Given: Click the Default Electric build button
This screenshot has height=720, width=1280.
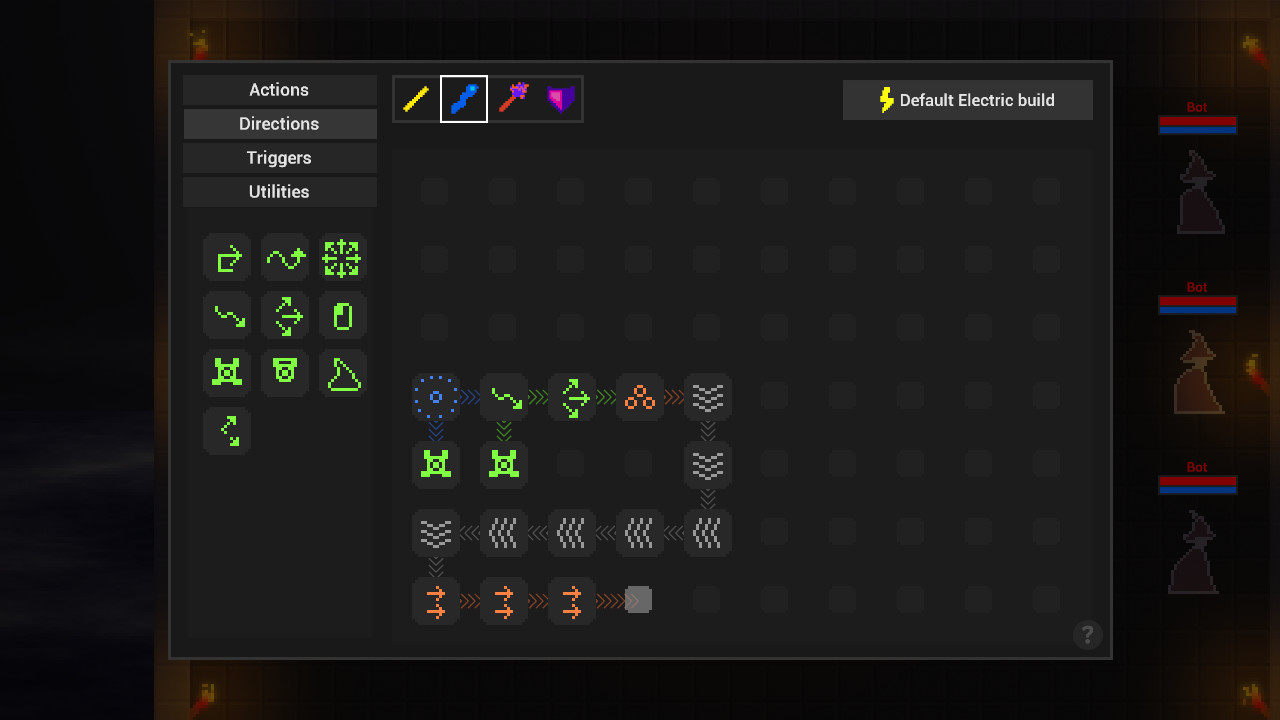Looking at the screenshot, I should pos(968,100).
